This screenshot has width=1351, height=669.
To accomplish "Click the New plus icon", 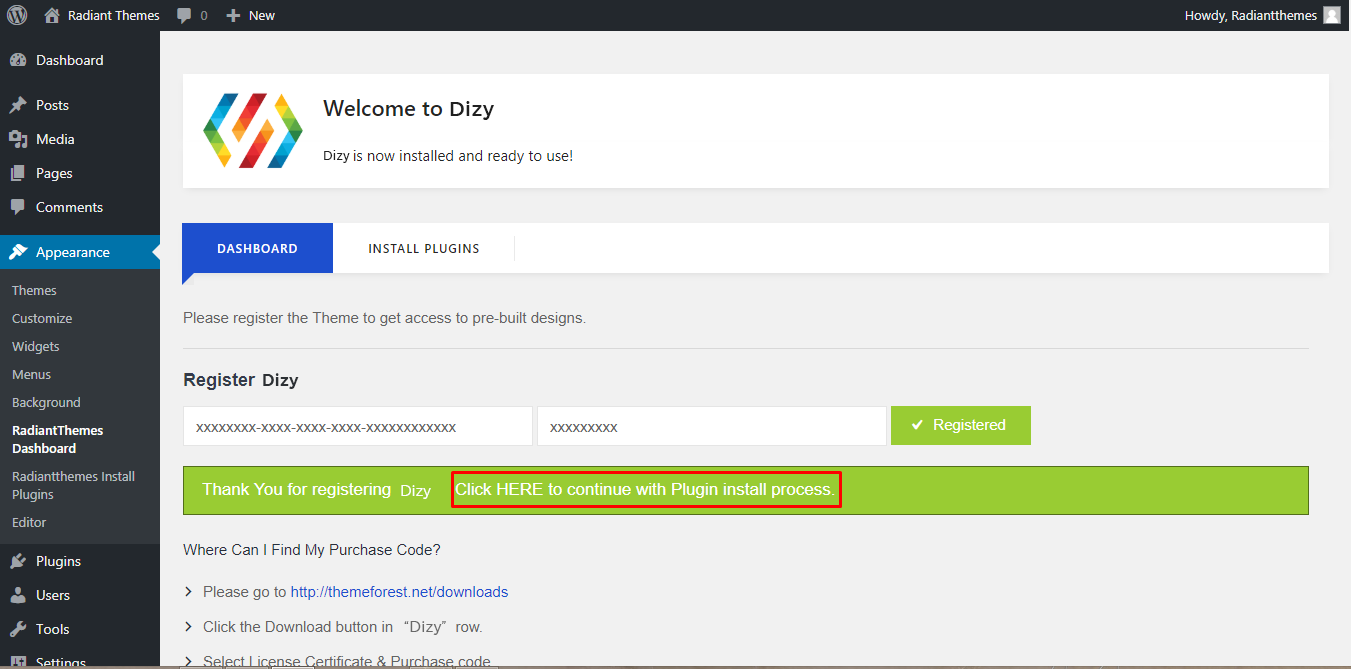I will click(233, 15).
